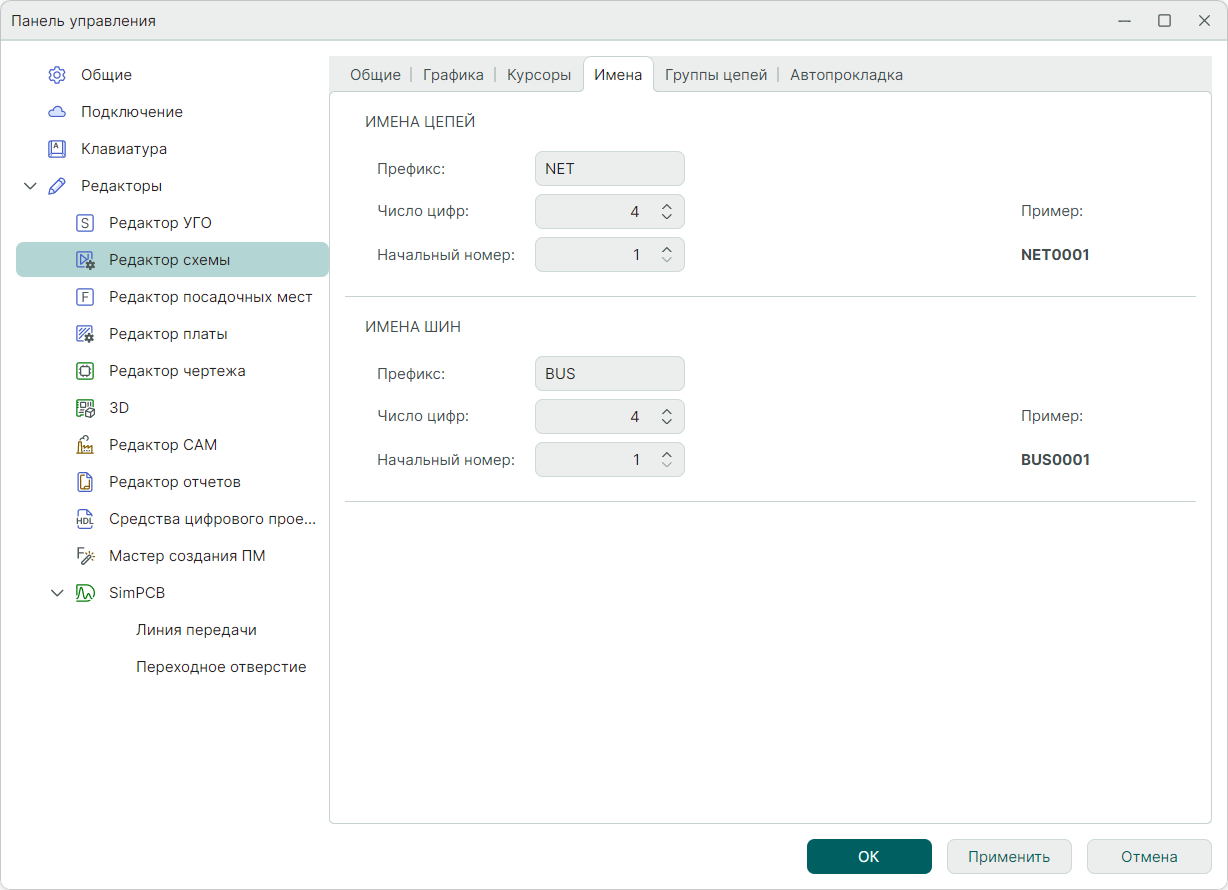Image resolution: width=1228 pixels, height=890 pixels.
Task: Collapse the SimPCB tree node
Action: click(x=57, y=593)
